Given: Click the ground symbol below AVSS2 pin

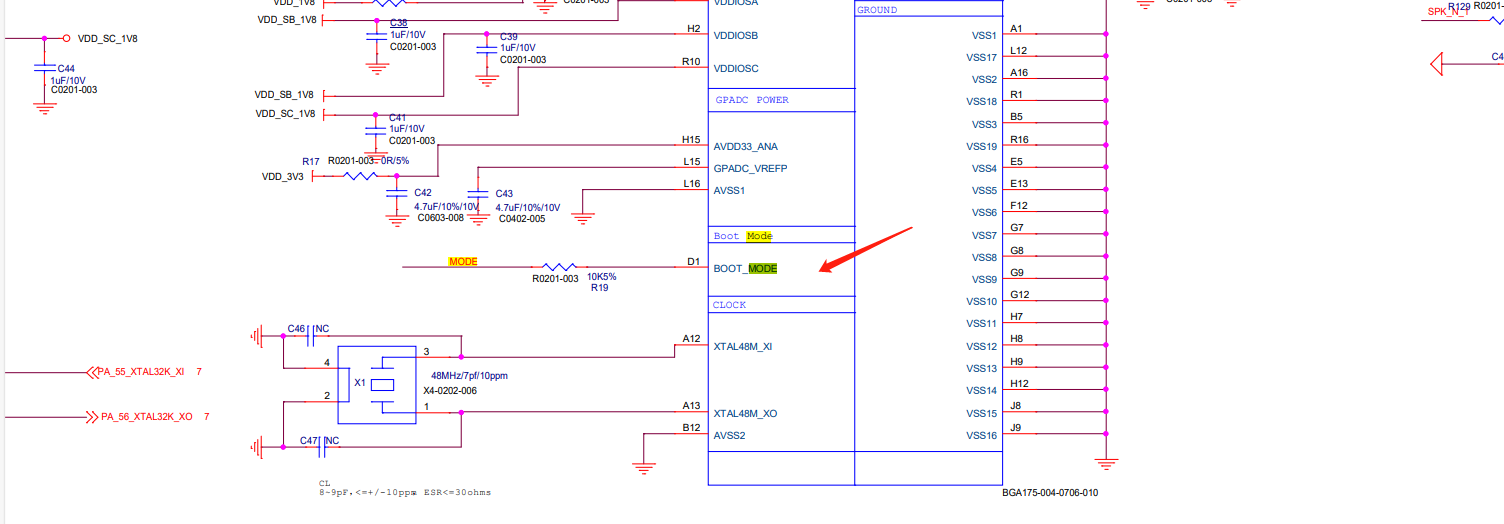Looking at the screenshot, I should pyautogui.click(x=645, y=465).
